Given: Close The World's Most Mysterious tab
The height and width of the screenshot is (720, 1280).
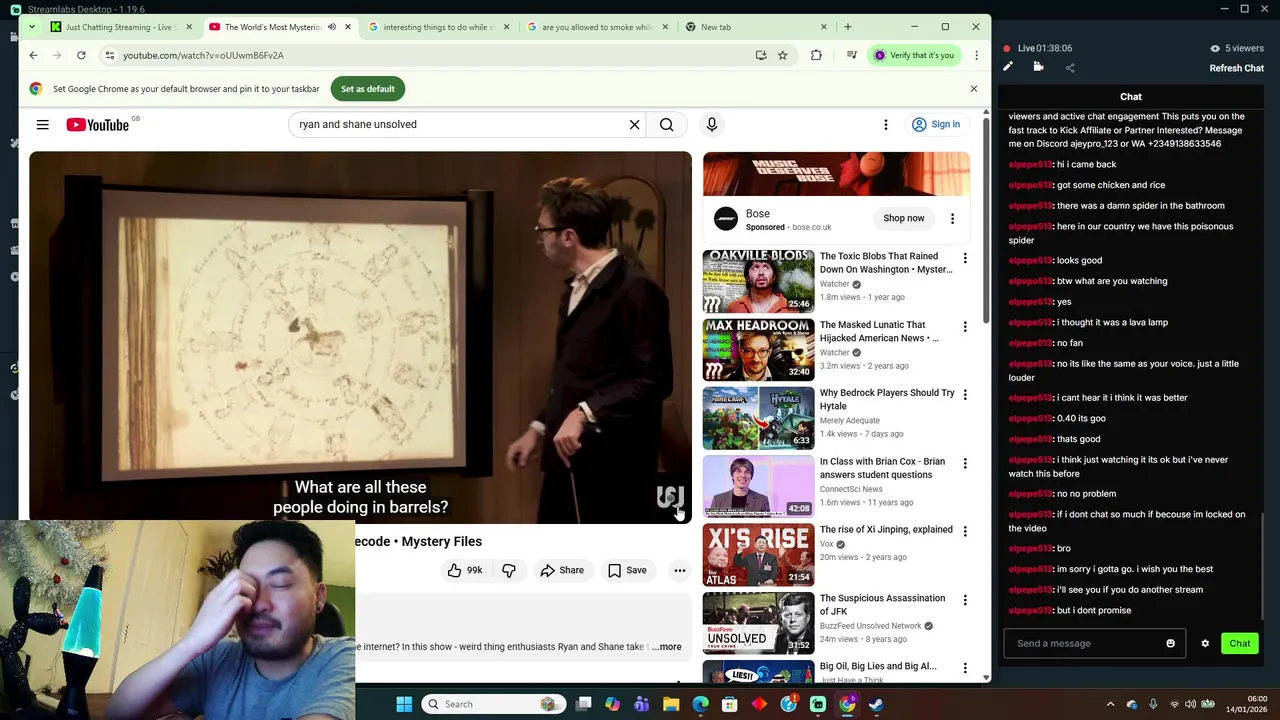Looking at the screenshot, I should pos(348,27).
